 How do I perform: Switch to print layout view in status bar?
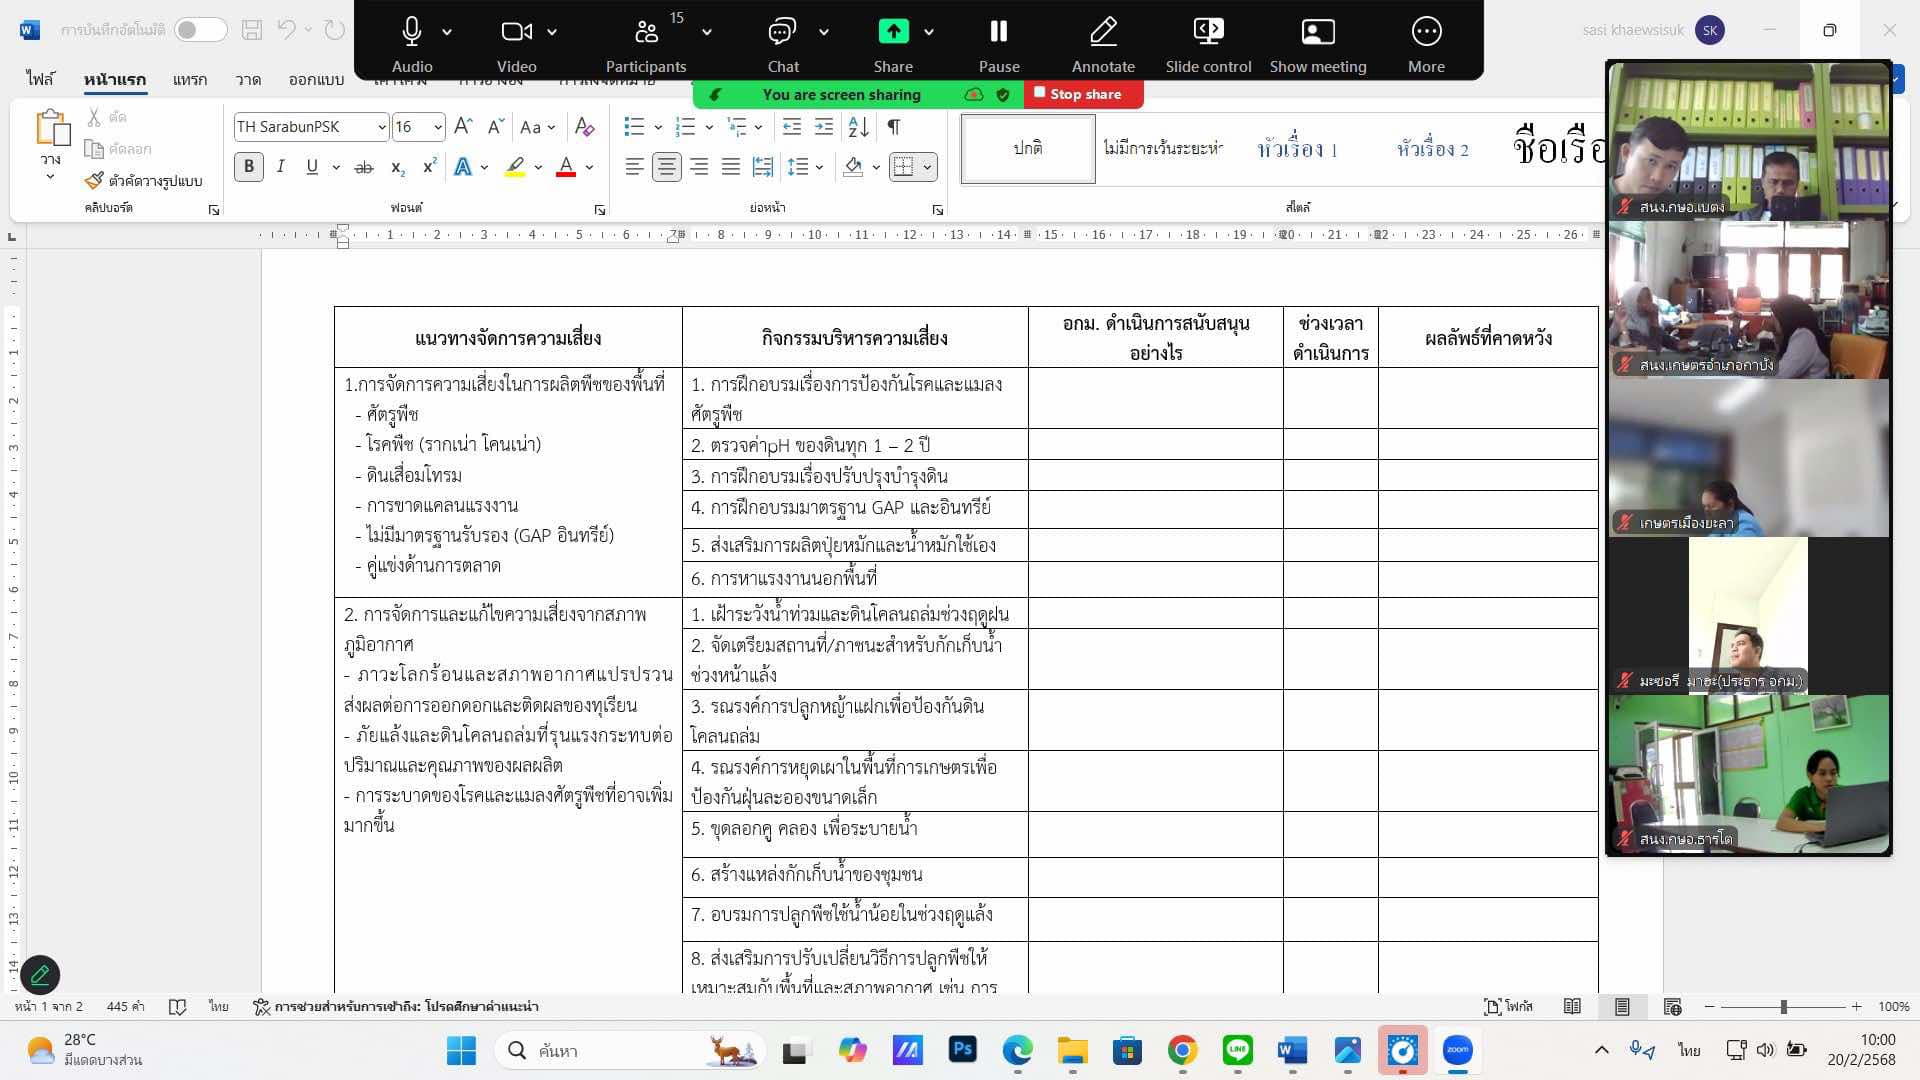click(1622, 1006)
